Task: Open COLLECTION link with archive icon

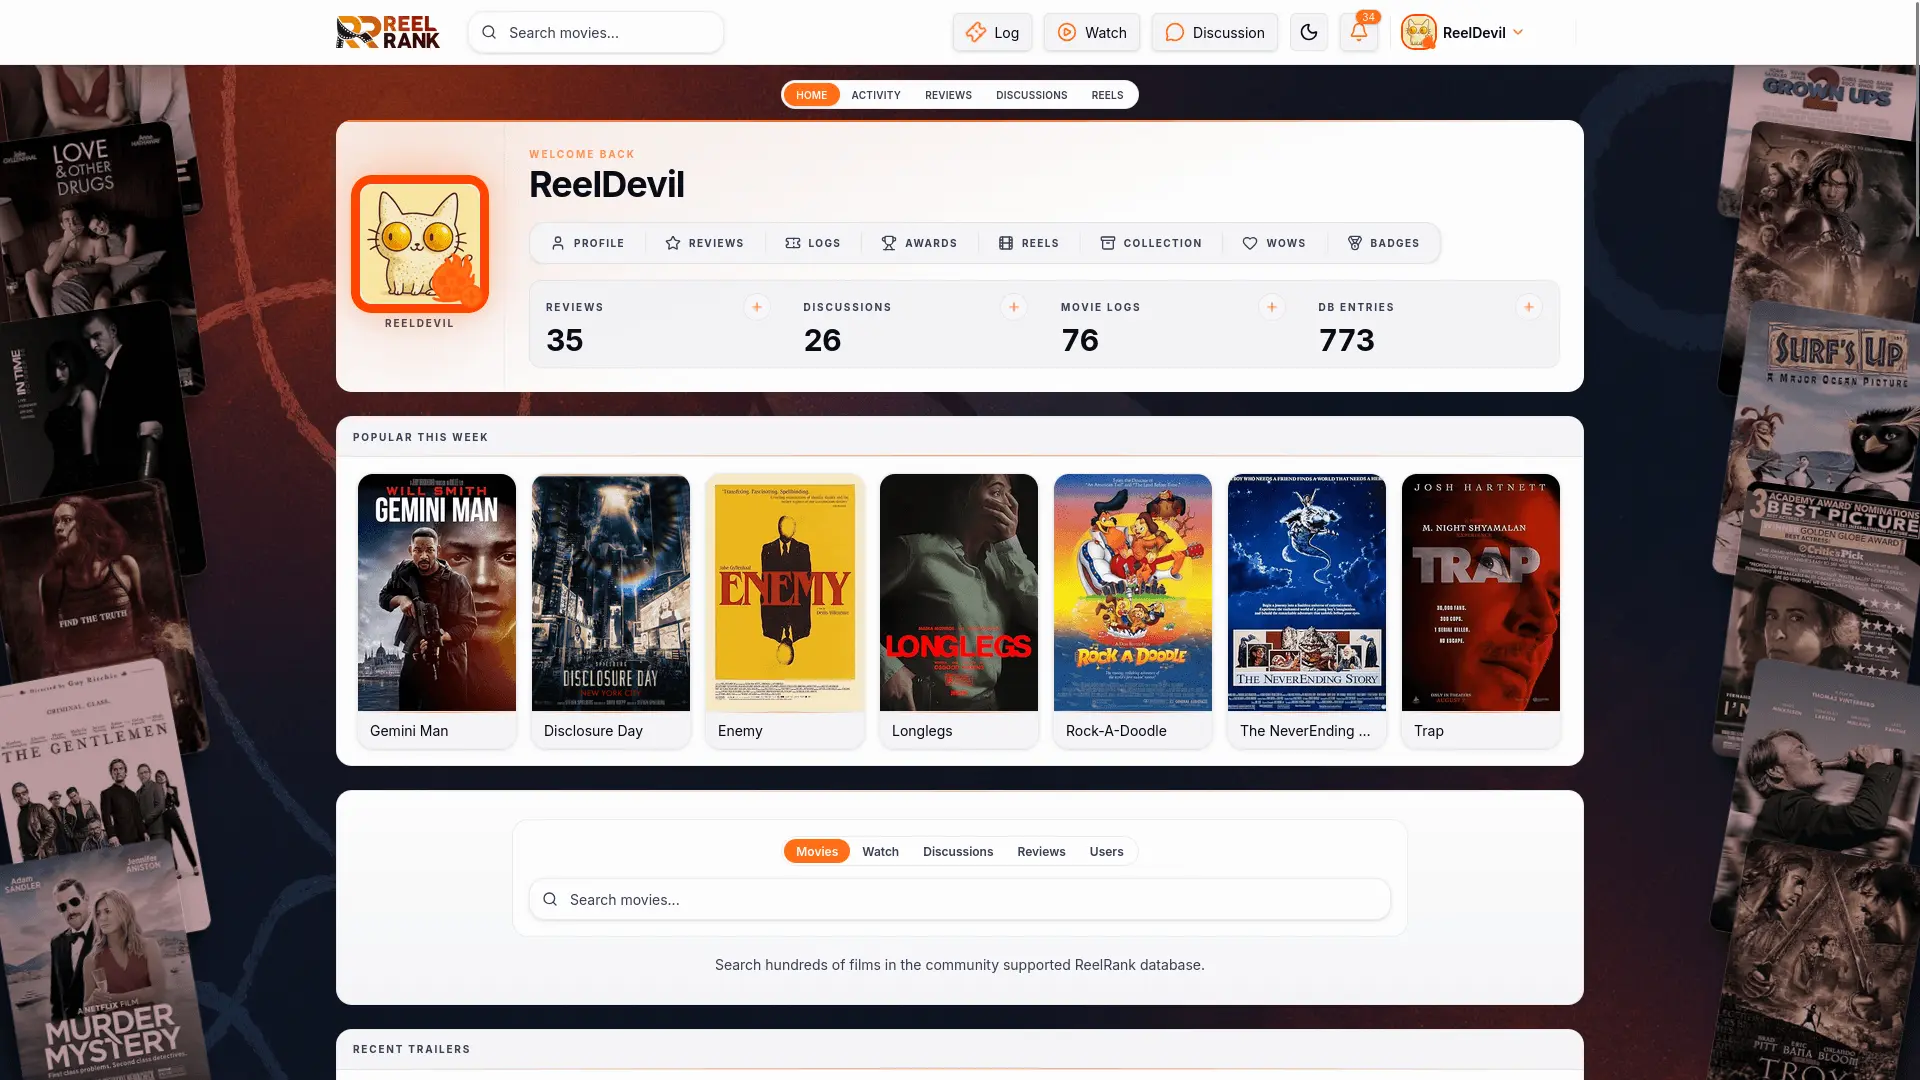Action: pos(1150,243)
